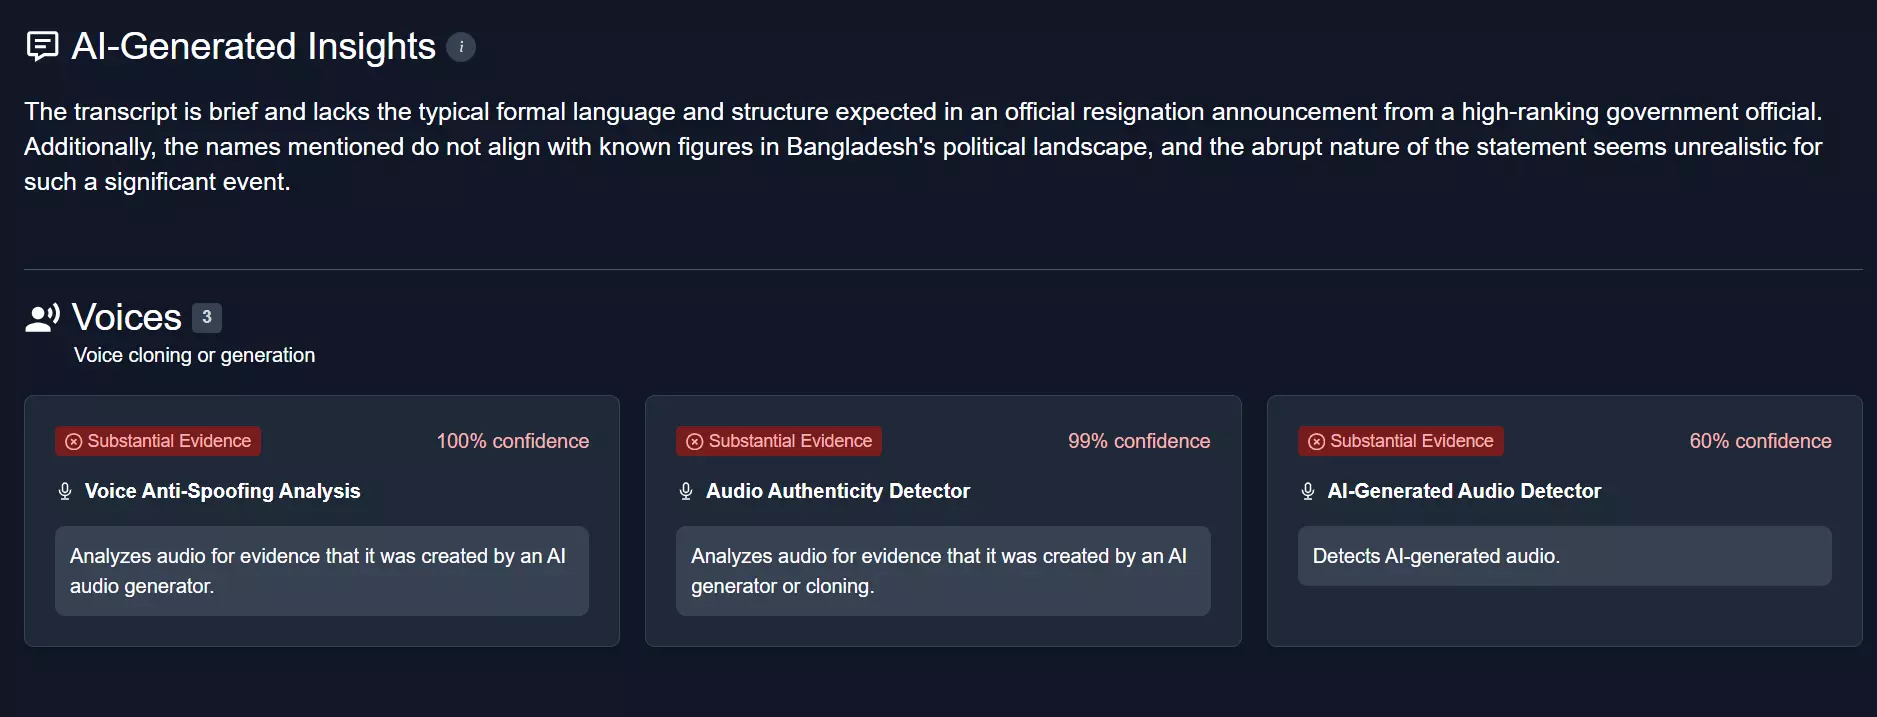
Task: Open the Voice Anti-Spoofing Analysis title
Action: click(222, 491)
